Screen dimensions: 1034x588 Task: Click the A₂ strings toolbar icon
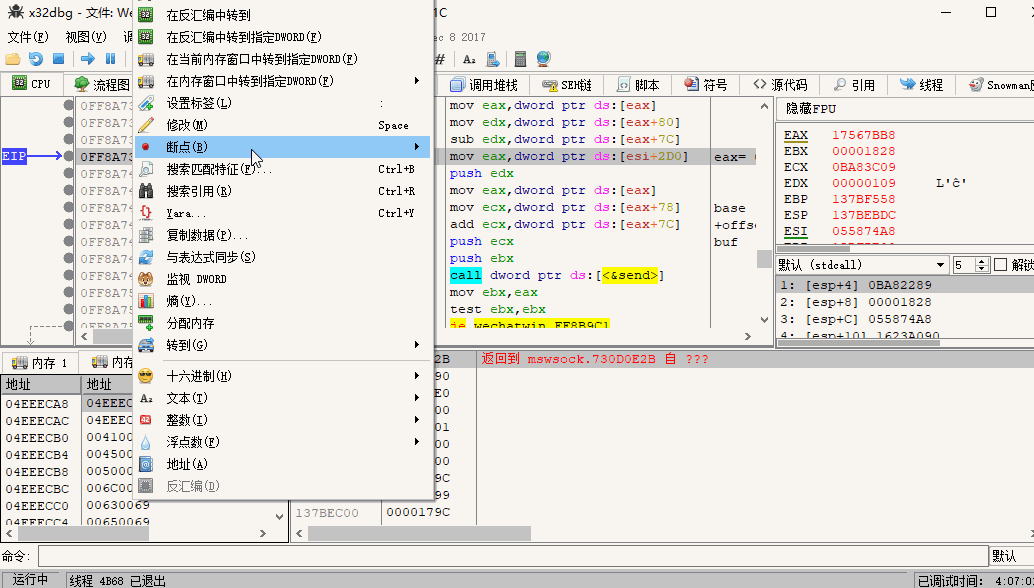click(x=469, y=59)
